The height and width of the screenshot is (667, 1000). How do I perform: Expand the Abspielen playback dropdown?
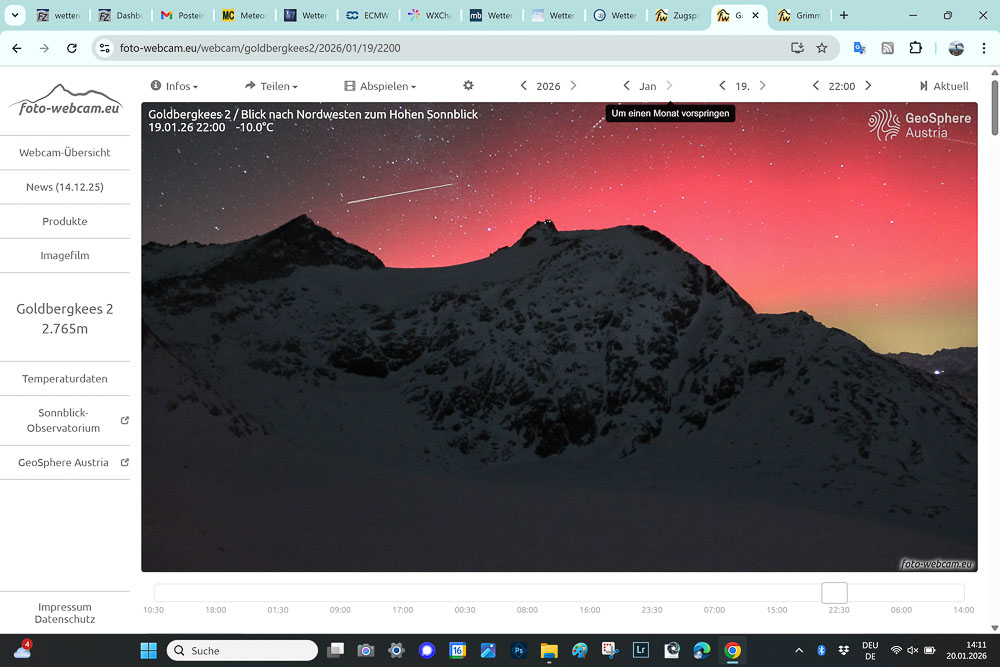(x=380, y=86)
